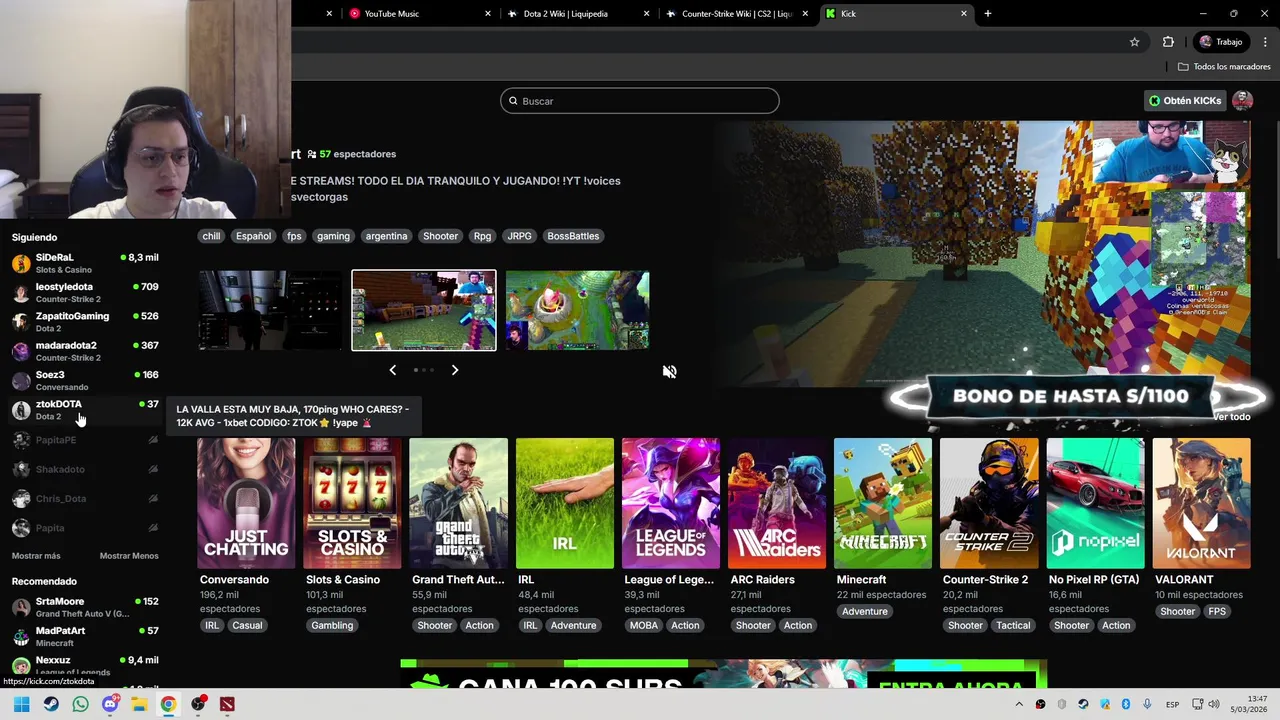The width and height of the screenshot is (1280, 720).
Task: Expand the following list with Mostrar más
Action: point(36,556)
